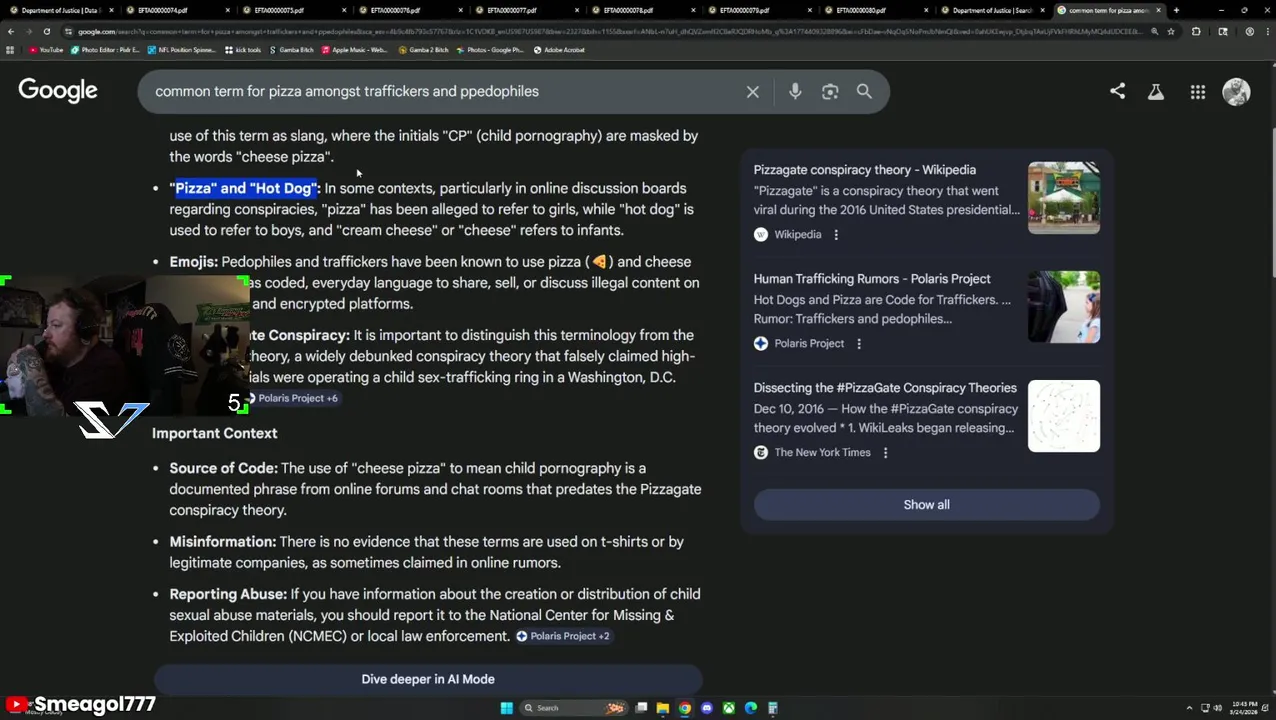Click the 'Source of Code:' bullet label
The height and width of the screenshot is (720, 1276).
(x=223, y=468)
